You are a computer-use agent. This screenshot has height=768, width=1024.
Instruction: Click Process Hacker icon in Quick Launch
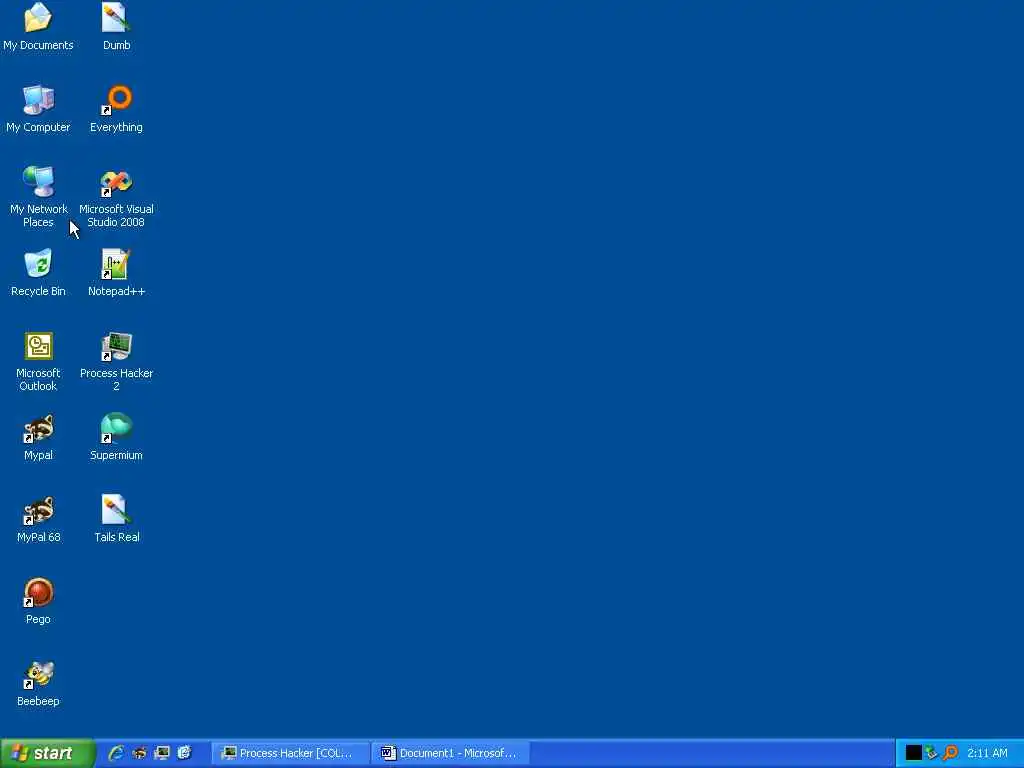tap(162, 753)
